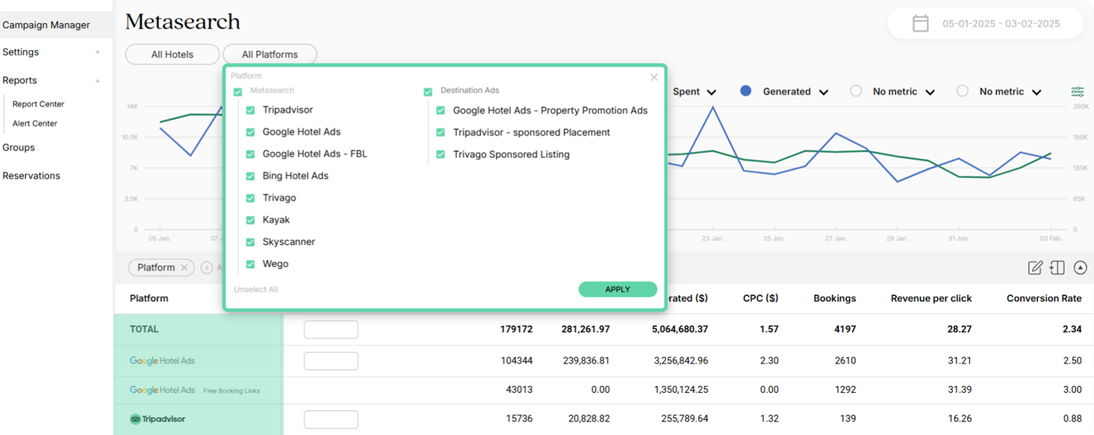Select the Google Hotel Ads logo row
This screenshot has width=1094, height=435.
pos(162,361)
